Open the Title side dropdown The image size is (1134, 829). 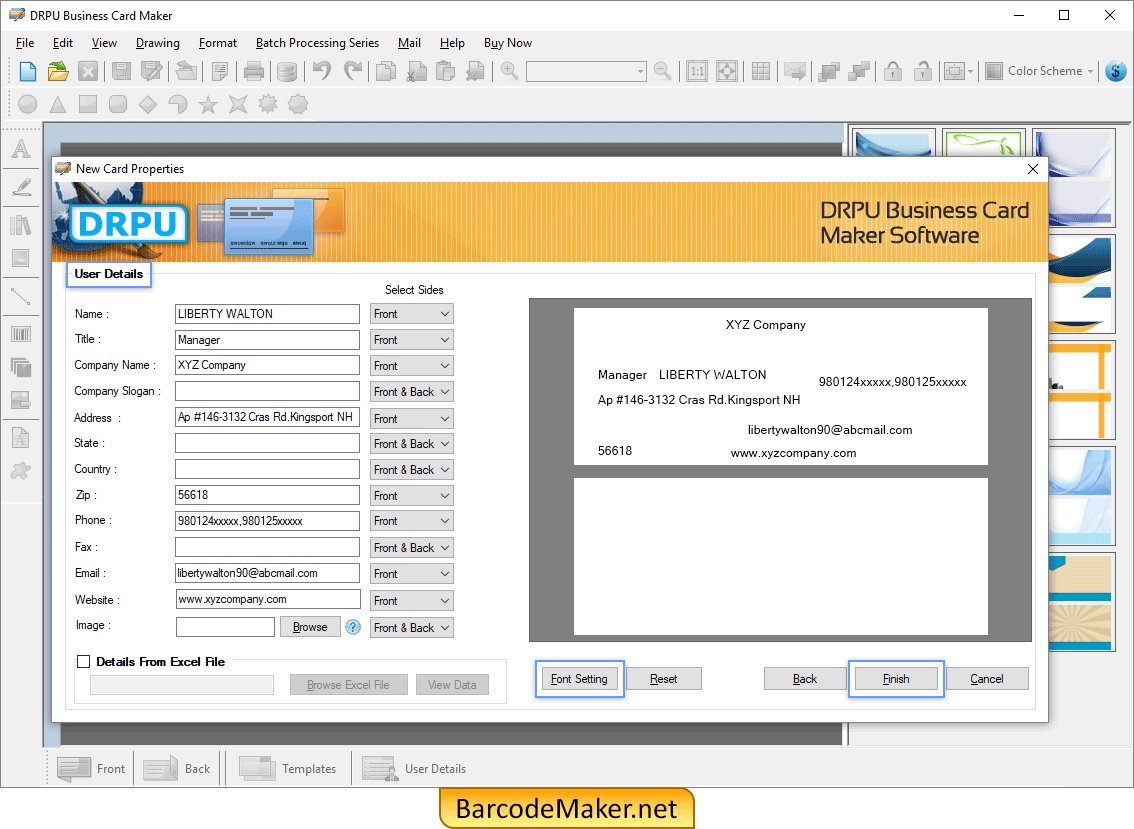412,340
